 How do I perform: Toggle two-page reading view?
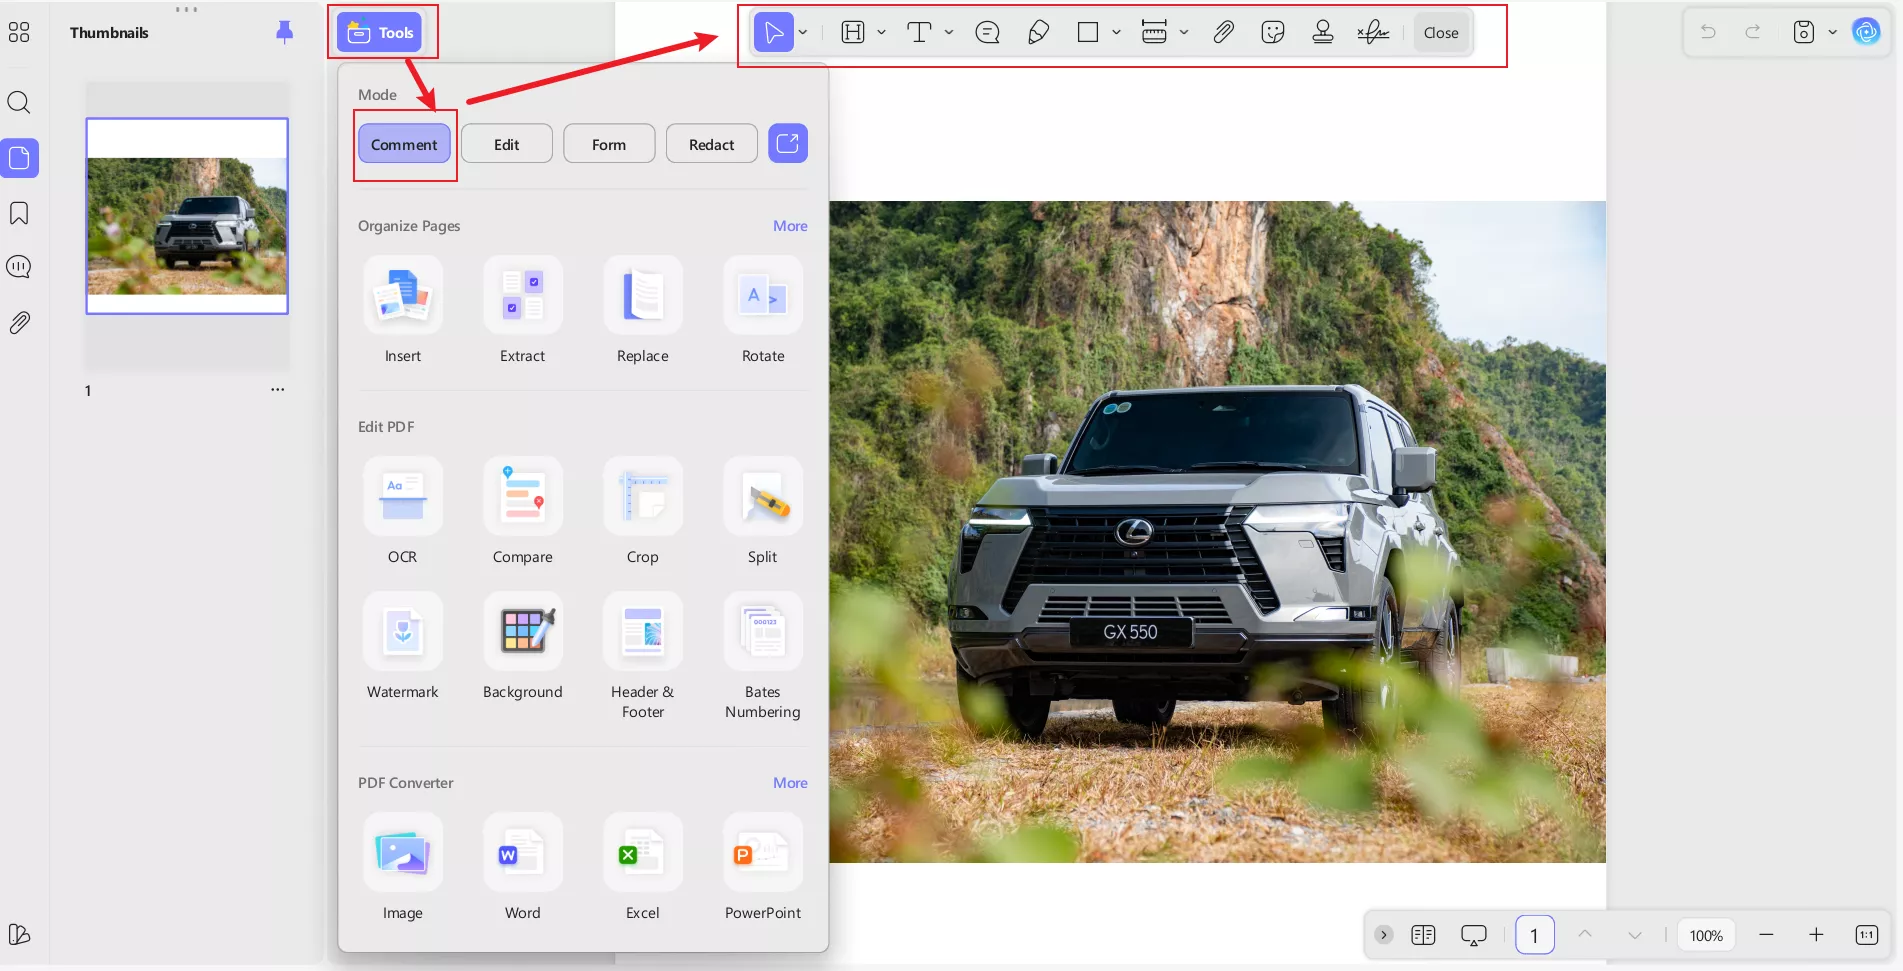pos(1423,934)
